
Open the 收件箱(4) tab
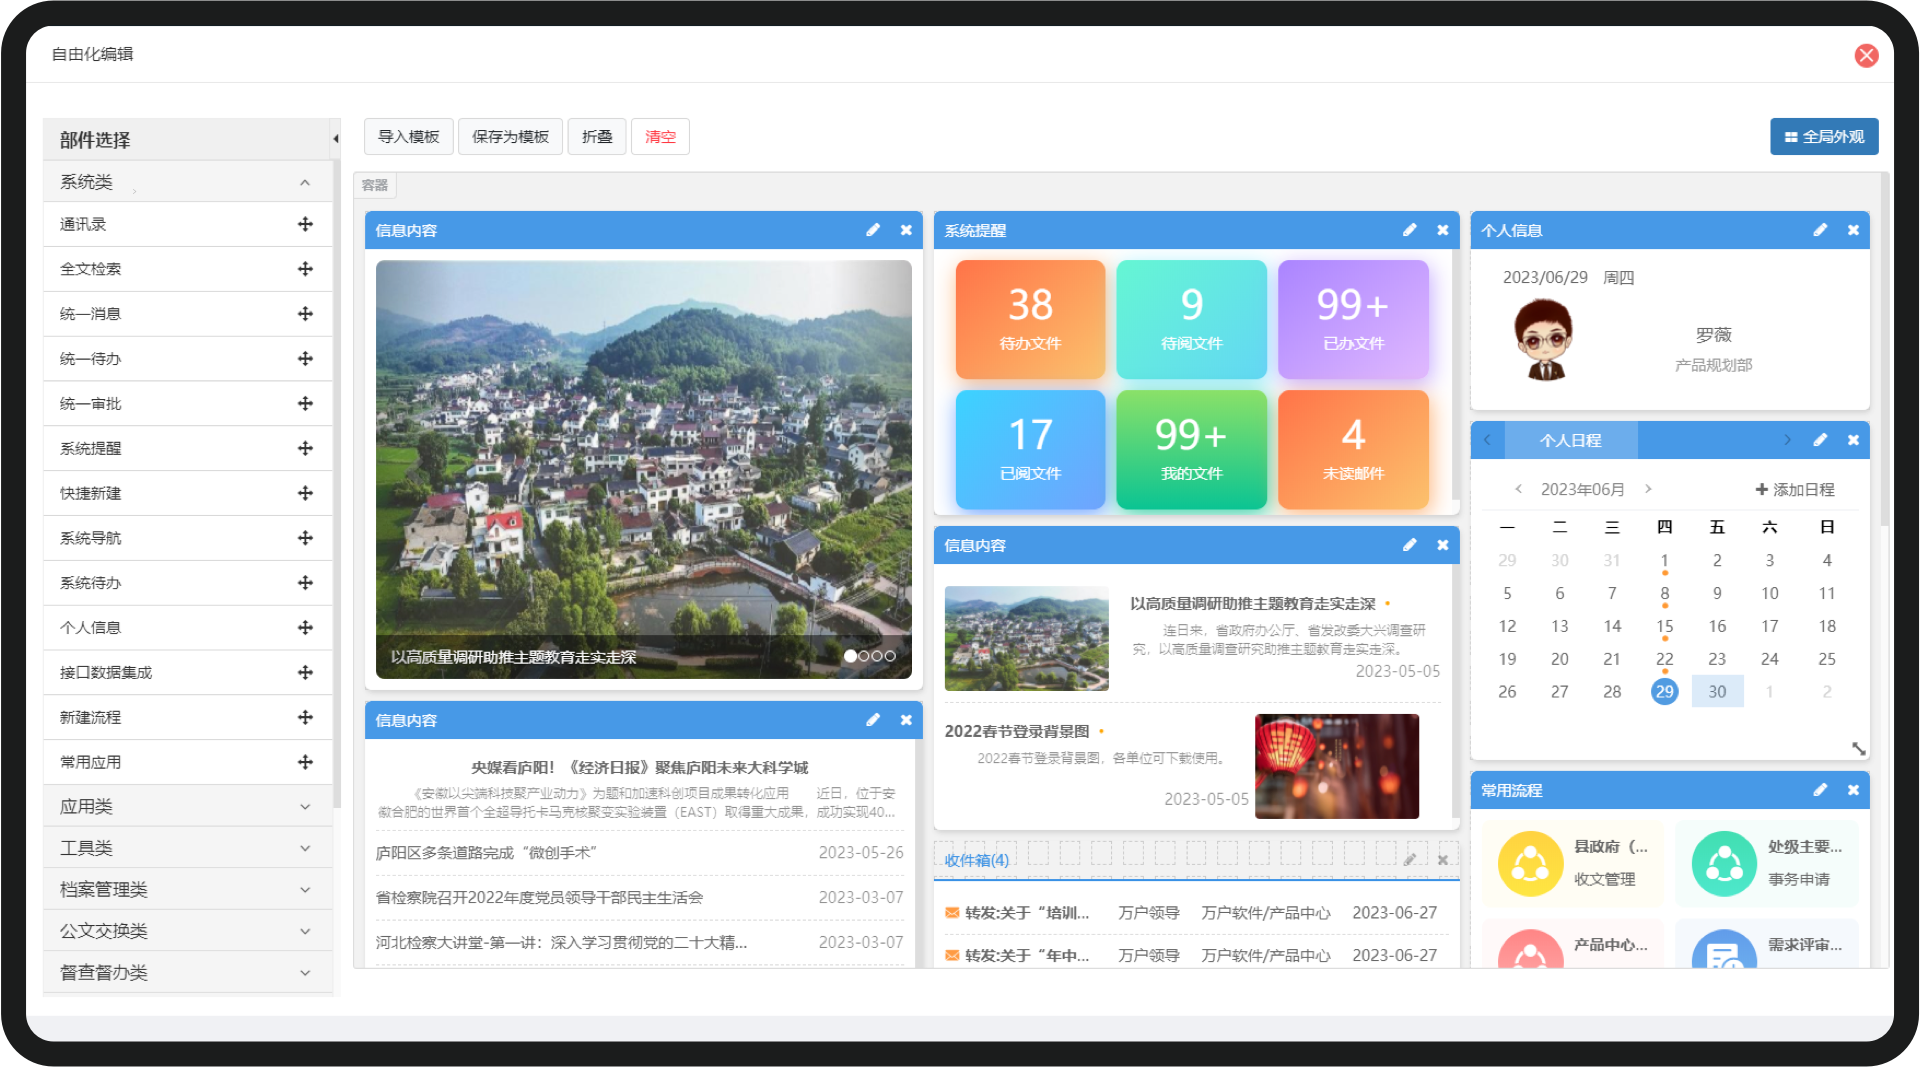976,860
